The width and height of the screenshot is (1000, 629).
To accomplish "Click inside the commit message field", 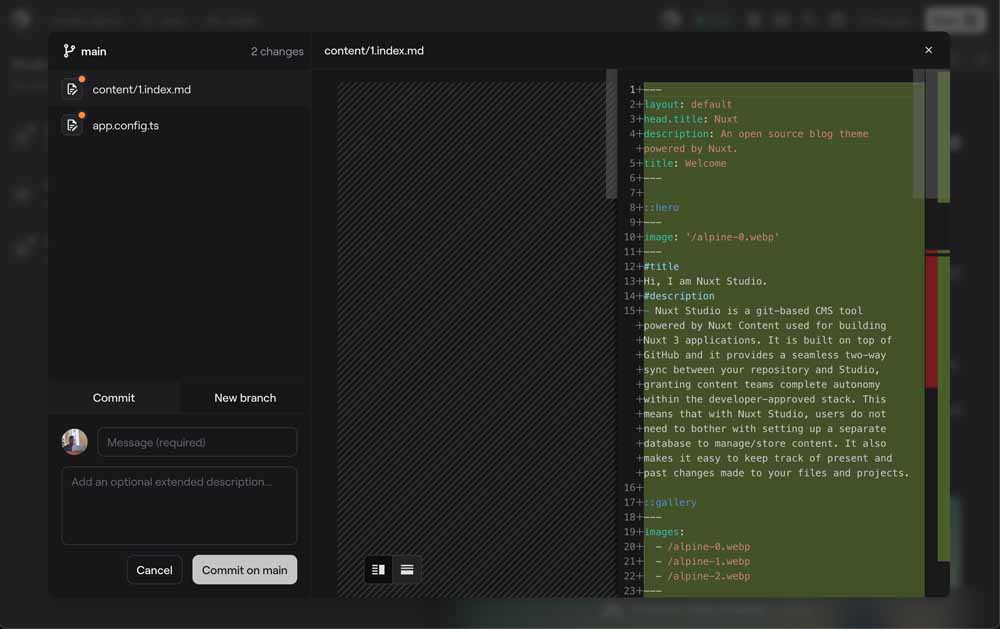I will pyautogui.click(x=197, y=441).
